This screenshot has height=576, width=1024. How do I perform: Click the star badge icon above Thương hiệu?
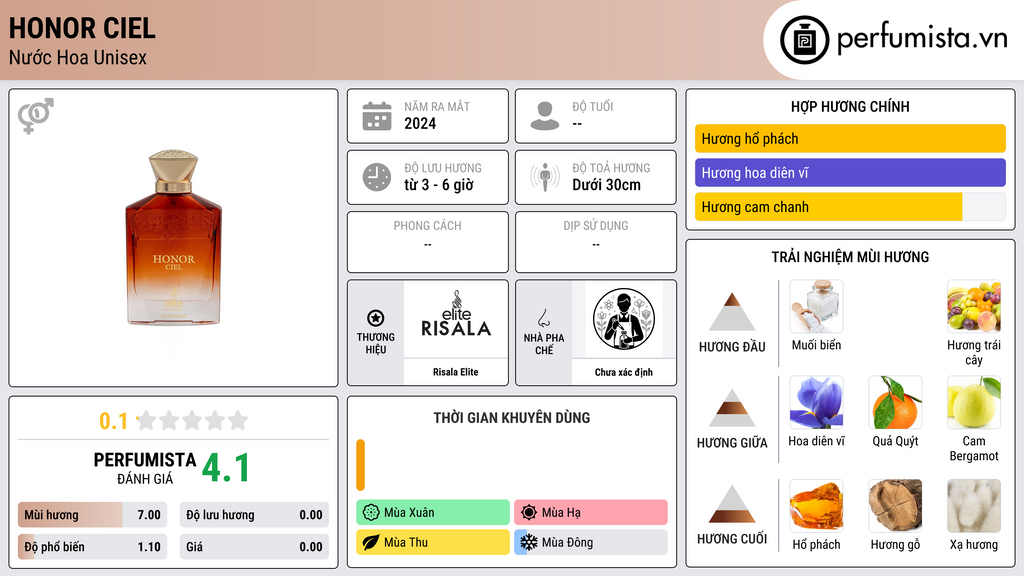click(376, 318)
